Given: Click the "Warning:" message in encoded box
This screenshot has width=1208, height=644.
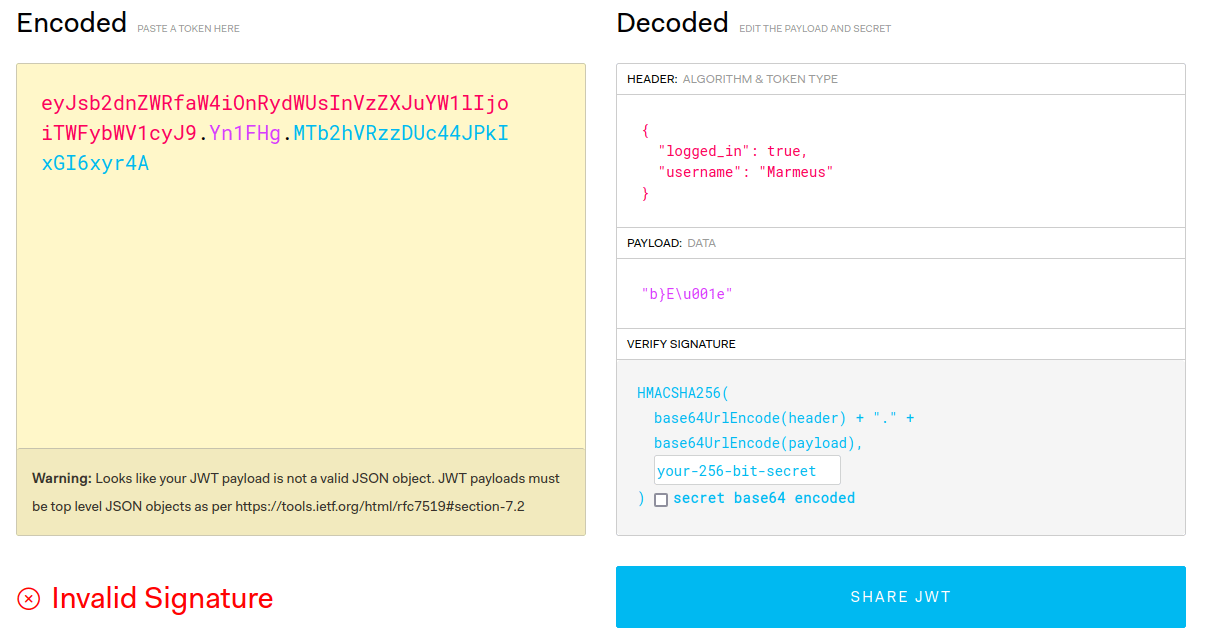Looking at the screenshot, I should pyautogui.click(x=296, y=492).
